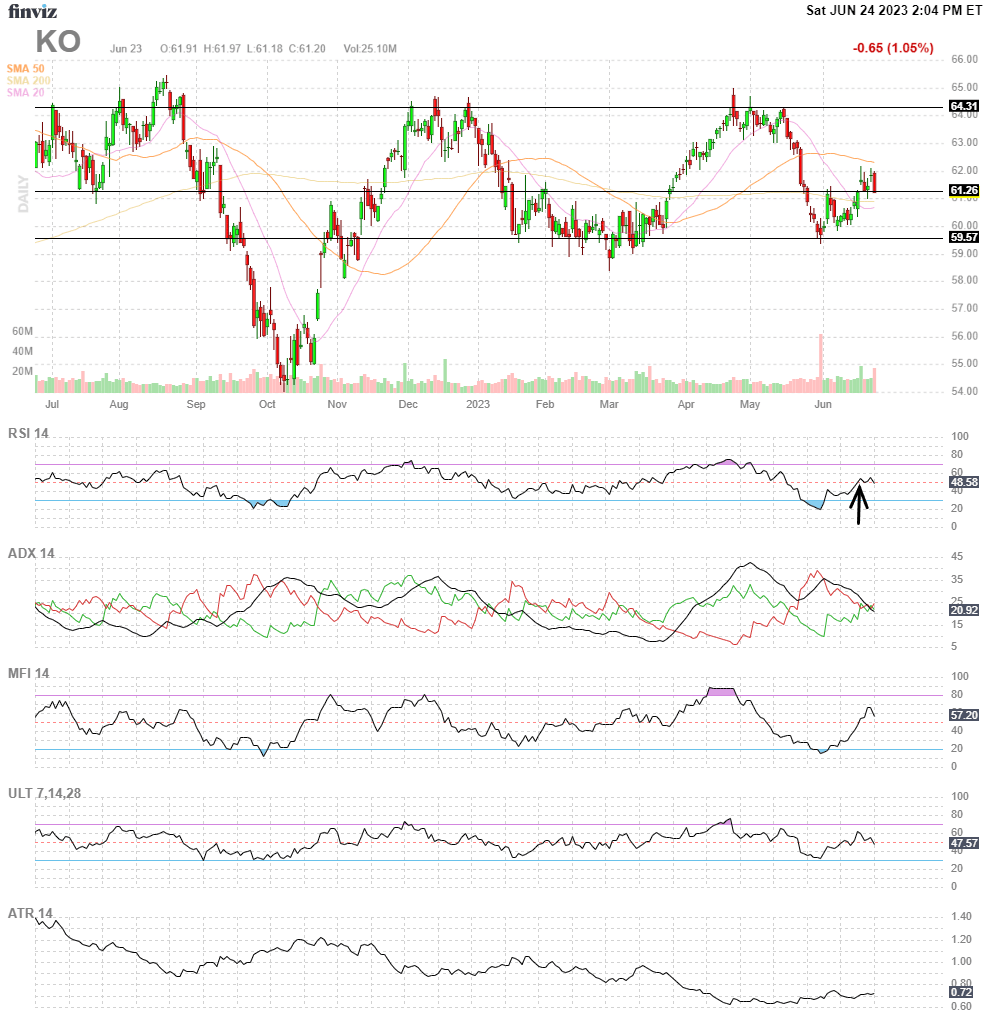Click the ATR 14 indicator title
Image resolution: width=991 pixels, height=1022 pixels.
(x=30, y=913)
